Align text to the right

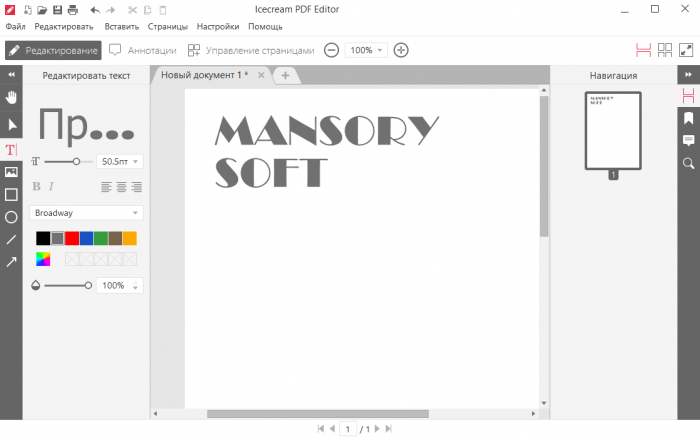click(x=137, y=187)
